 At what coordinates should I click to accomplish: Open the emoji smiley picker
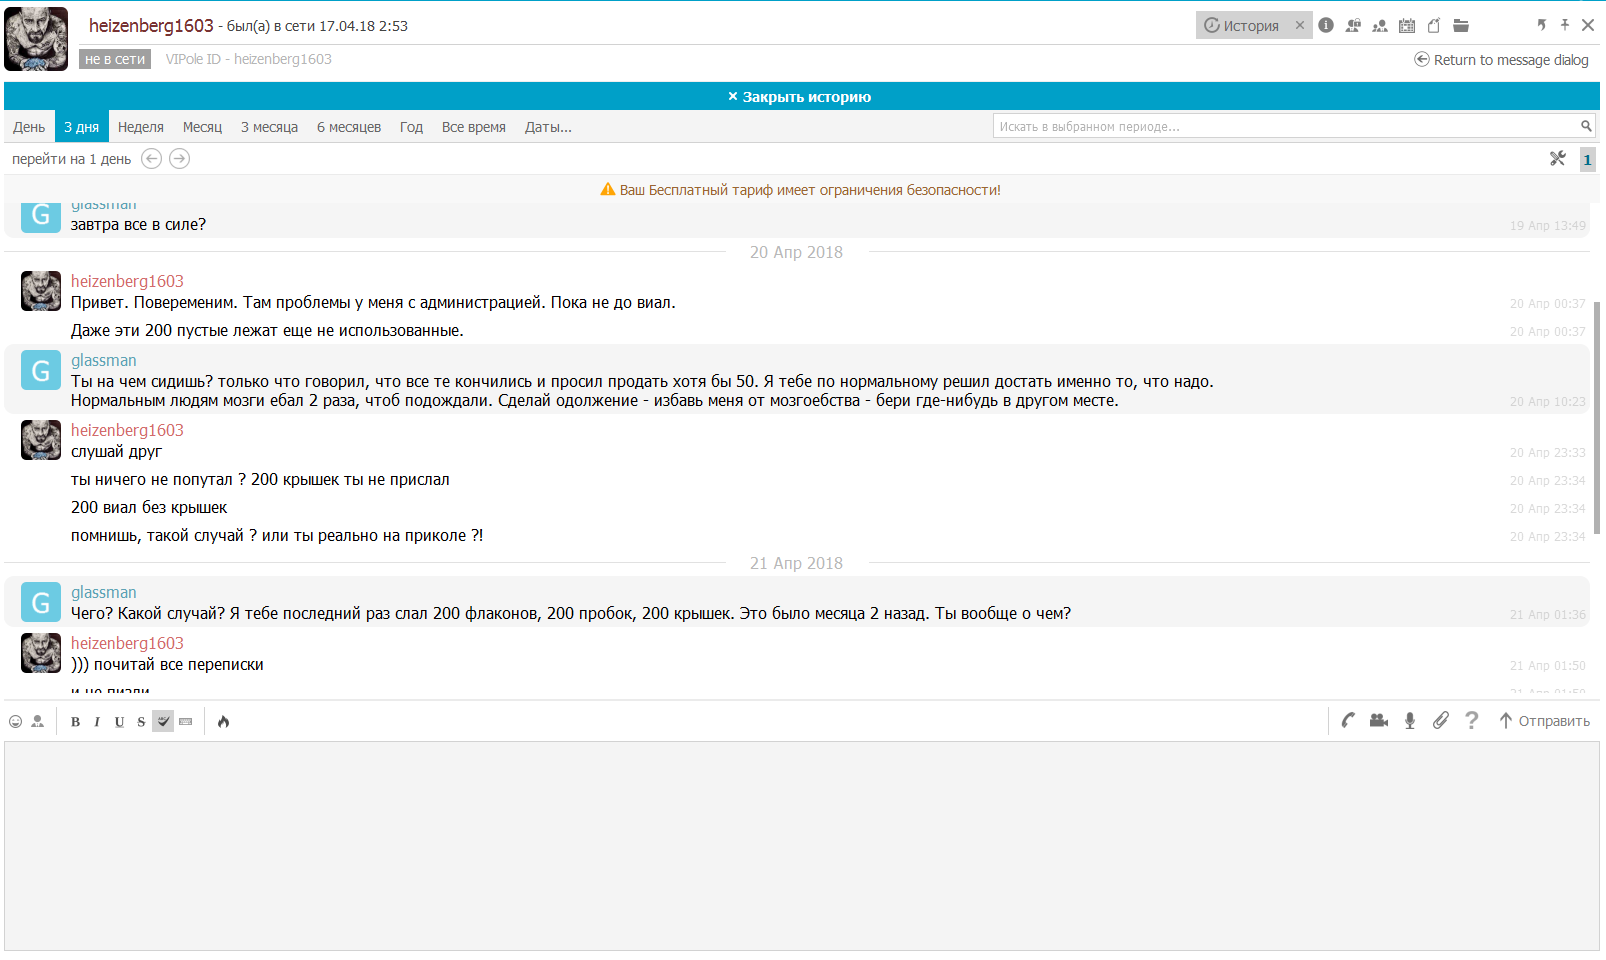pyautogui.click(x=15, y=722)
